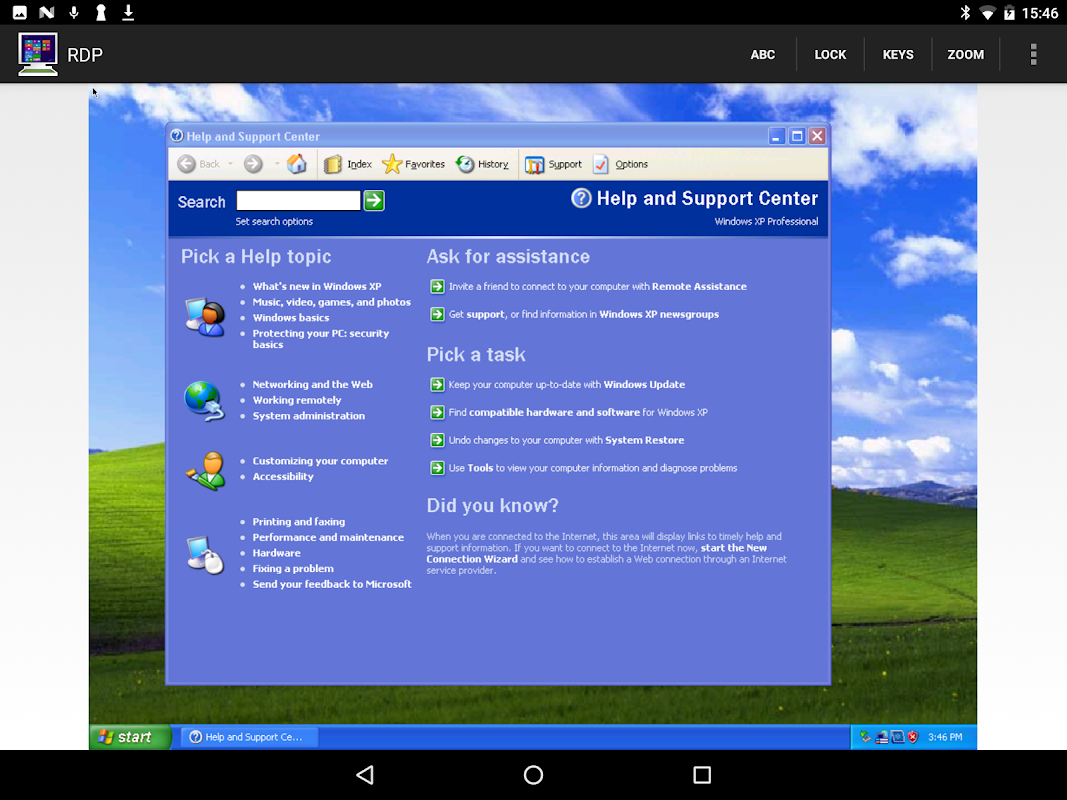Click the Remote Assistance invitation link text

click(597, 286)
